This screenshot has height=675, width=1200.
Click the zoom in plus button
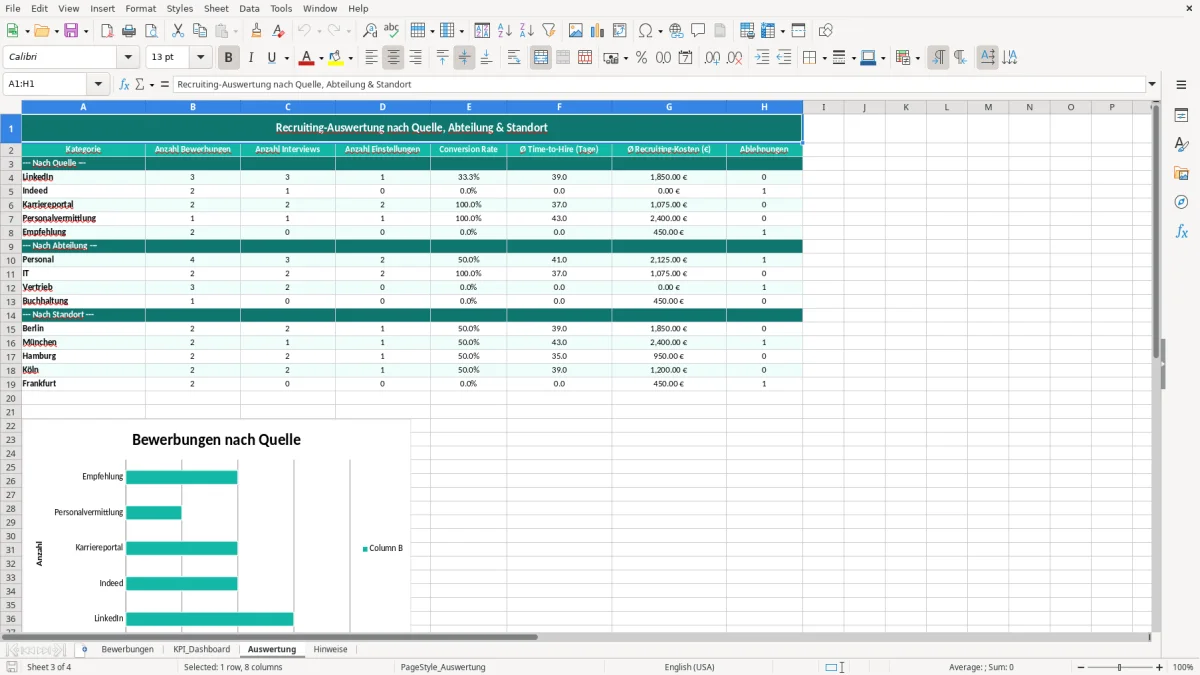tap(1160, 667)
